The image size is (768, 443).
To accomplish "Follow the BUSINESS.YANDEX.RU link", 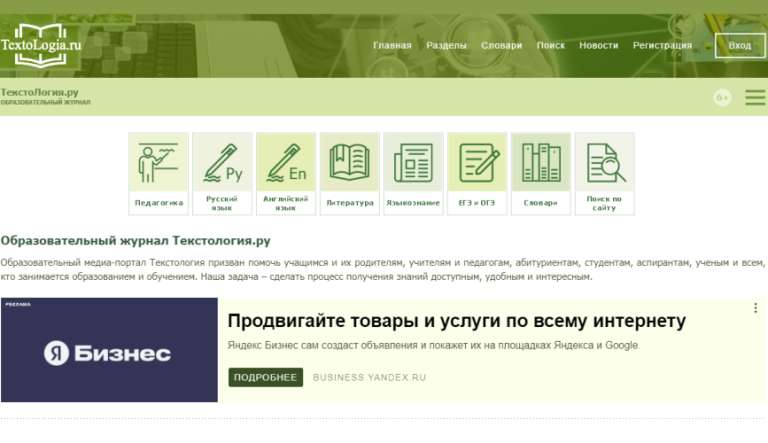I will (x=369, y=377).
